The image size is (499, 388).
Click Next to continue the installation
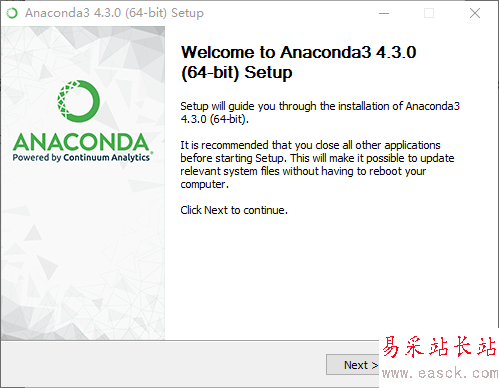coord(353,365)
